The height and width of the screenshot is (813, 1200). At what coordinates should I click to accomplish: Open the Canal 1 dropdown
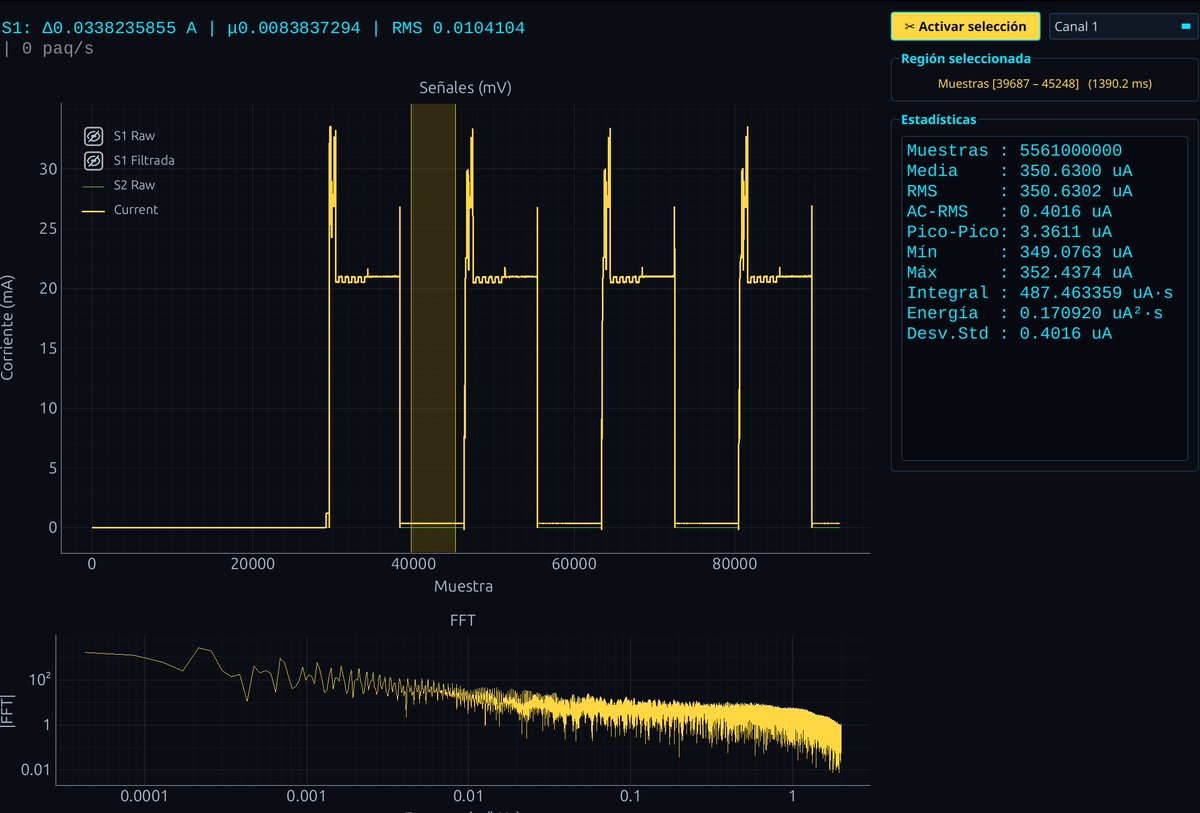(x=1121, y=26)
